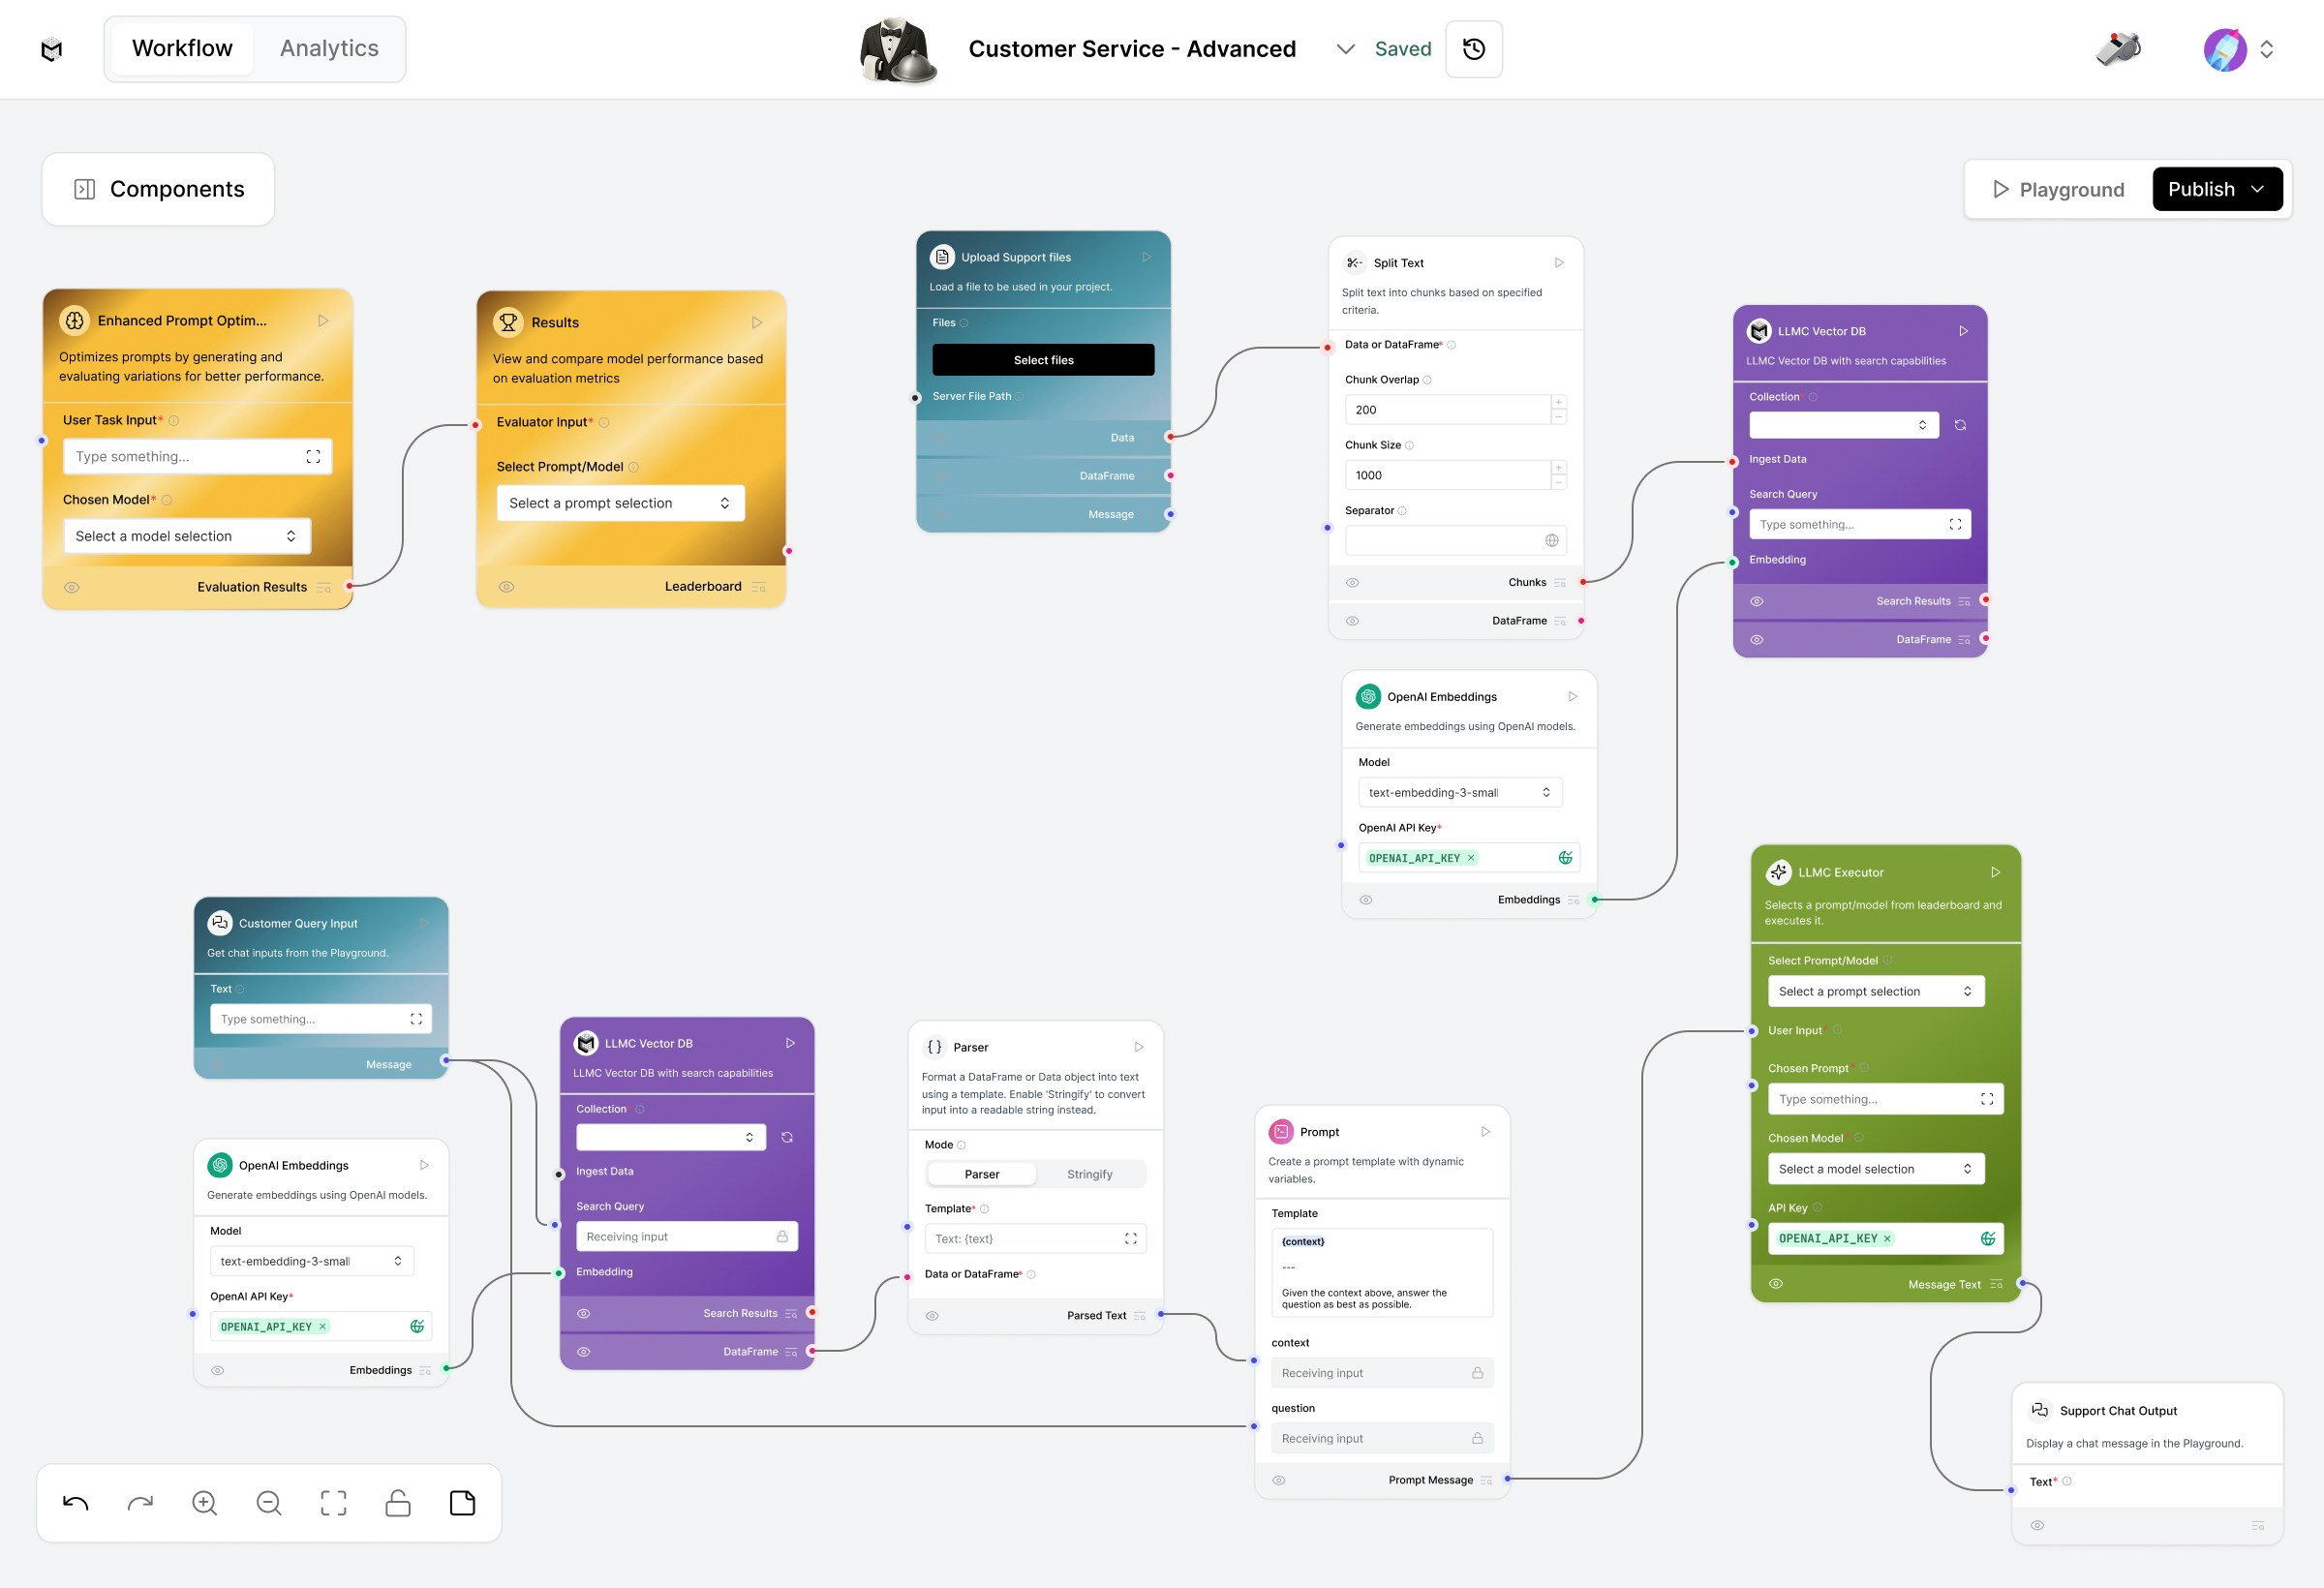The width and height of the screenshot is (2324, 1588).
Task: Open Chosen Model selection dropdown
Action: (x=186, y=536)
